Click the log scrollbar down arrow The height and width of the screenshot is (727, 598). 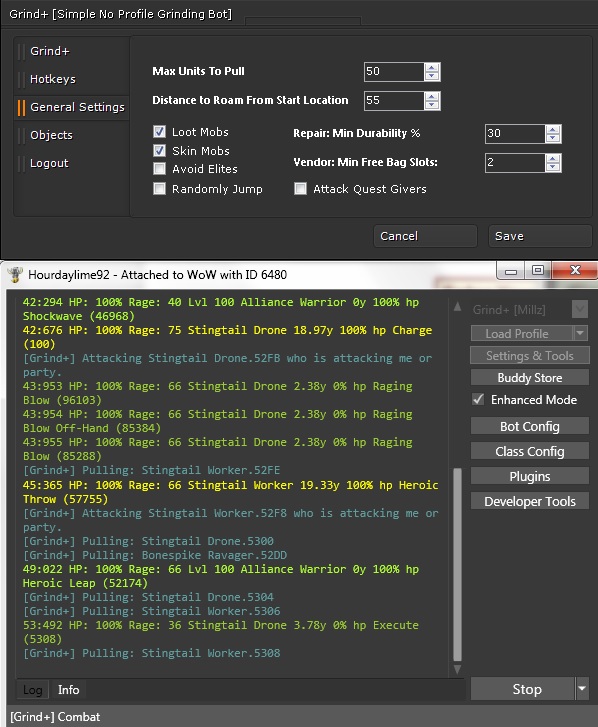click(x=458, y=670)
